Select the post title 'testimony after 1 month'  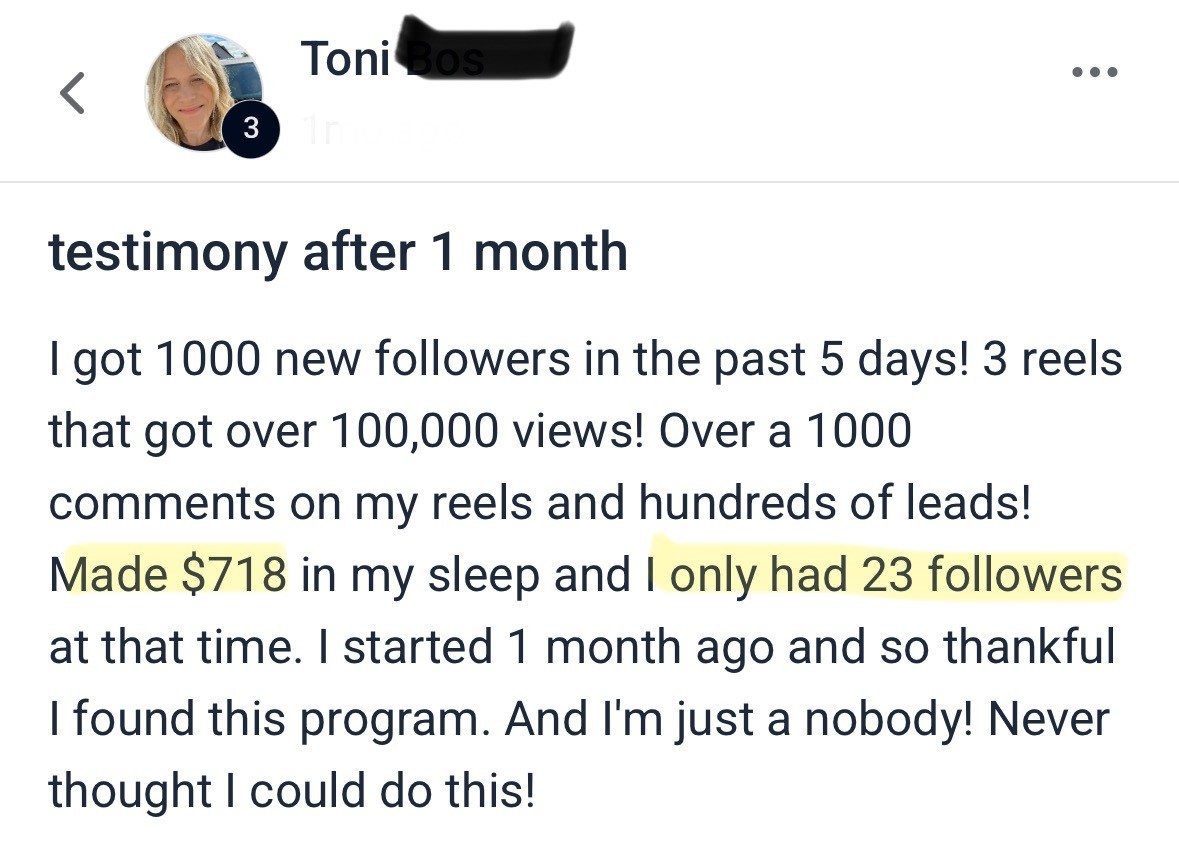pyautogui.click(x=338, y=252)
